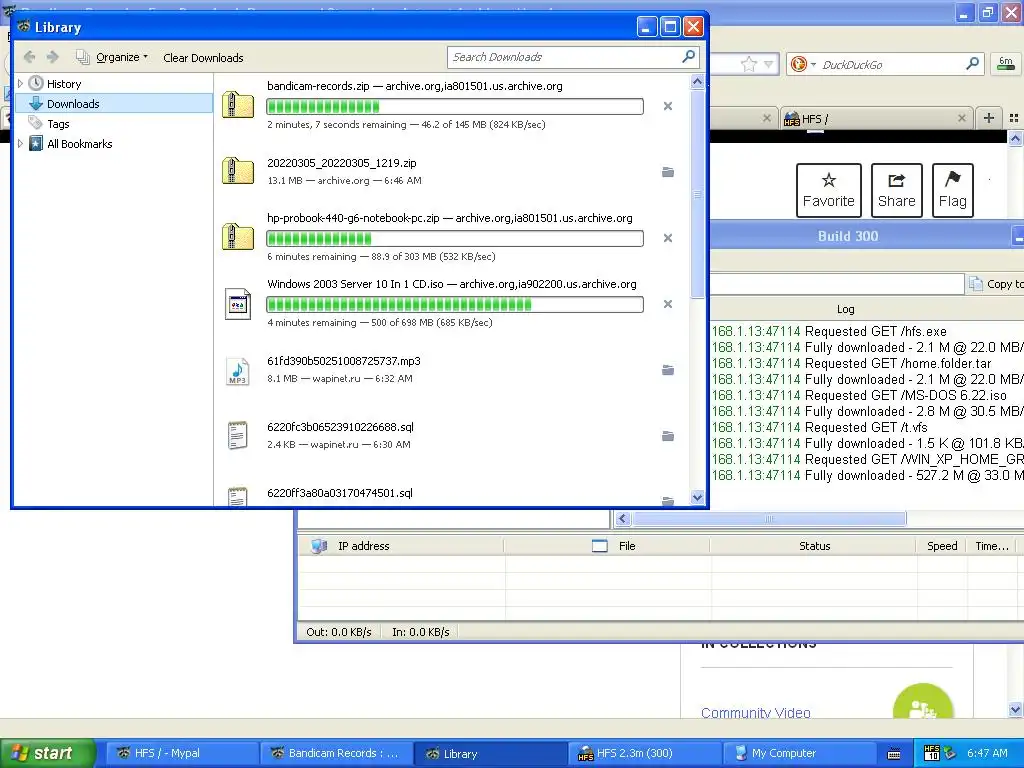This screenshot has width=1024, height=768.
Task: Click the 6m toolbar button in browser
Action: pyautogui.click(x=1006, y=64)
